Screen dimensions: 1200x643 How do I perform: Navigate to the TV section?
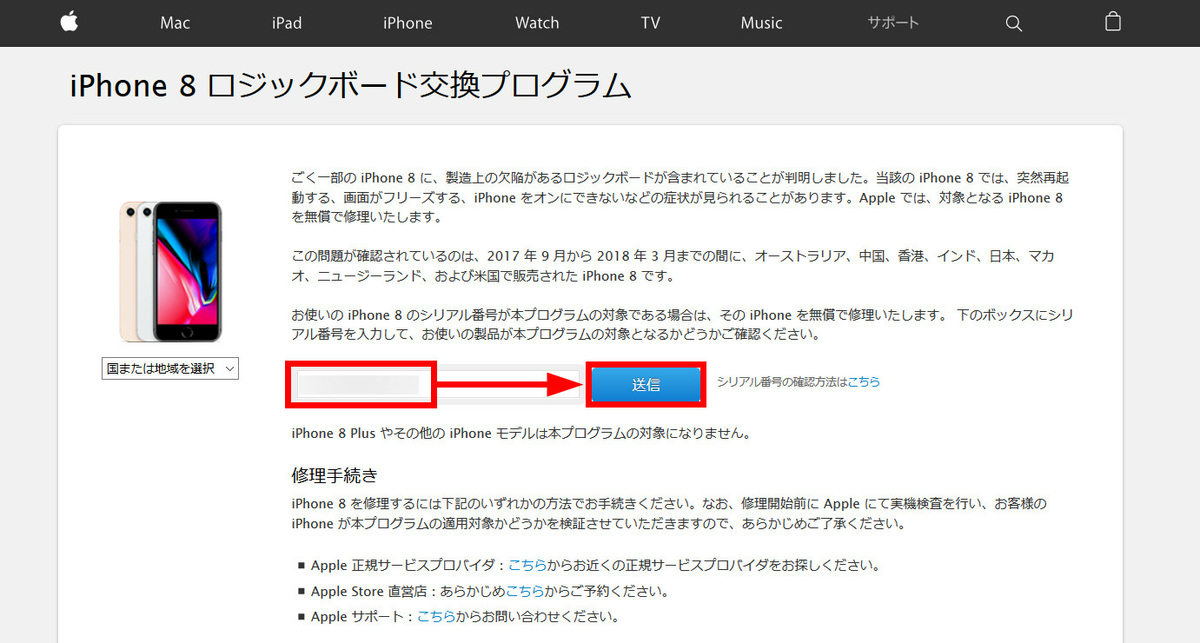point(650,23)
